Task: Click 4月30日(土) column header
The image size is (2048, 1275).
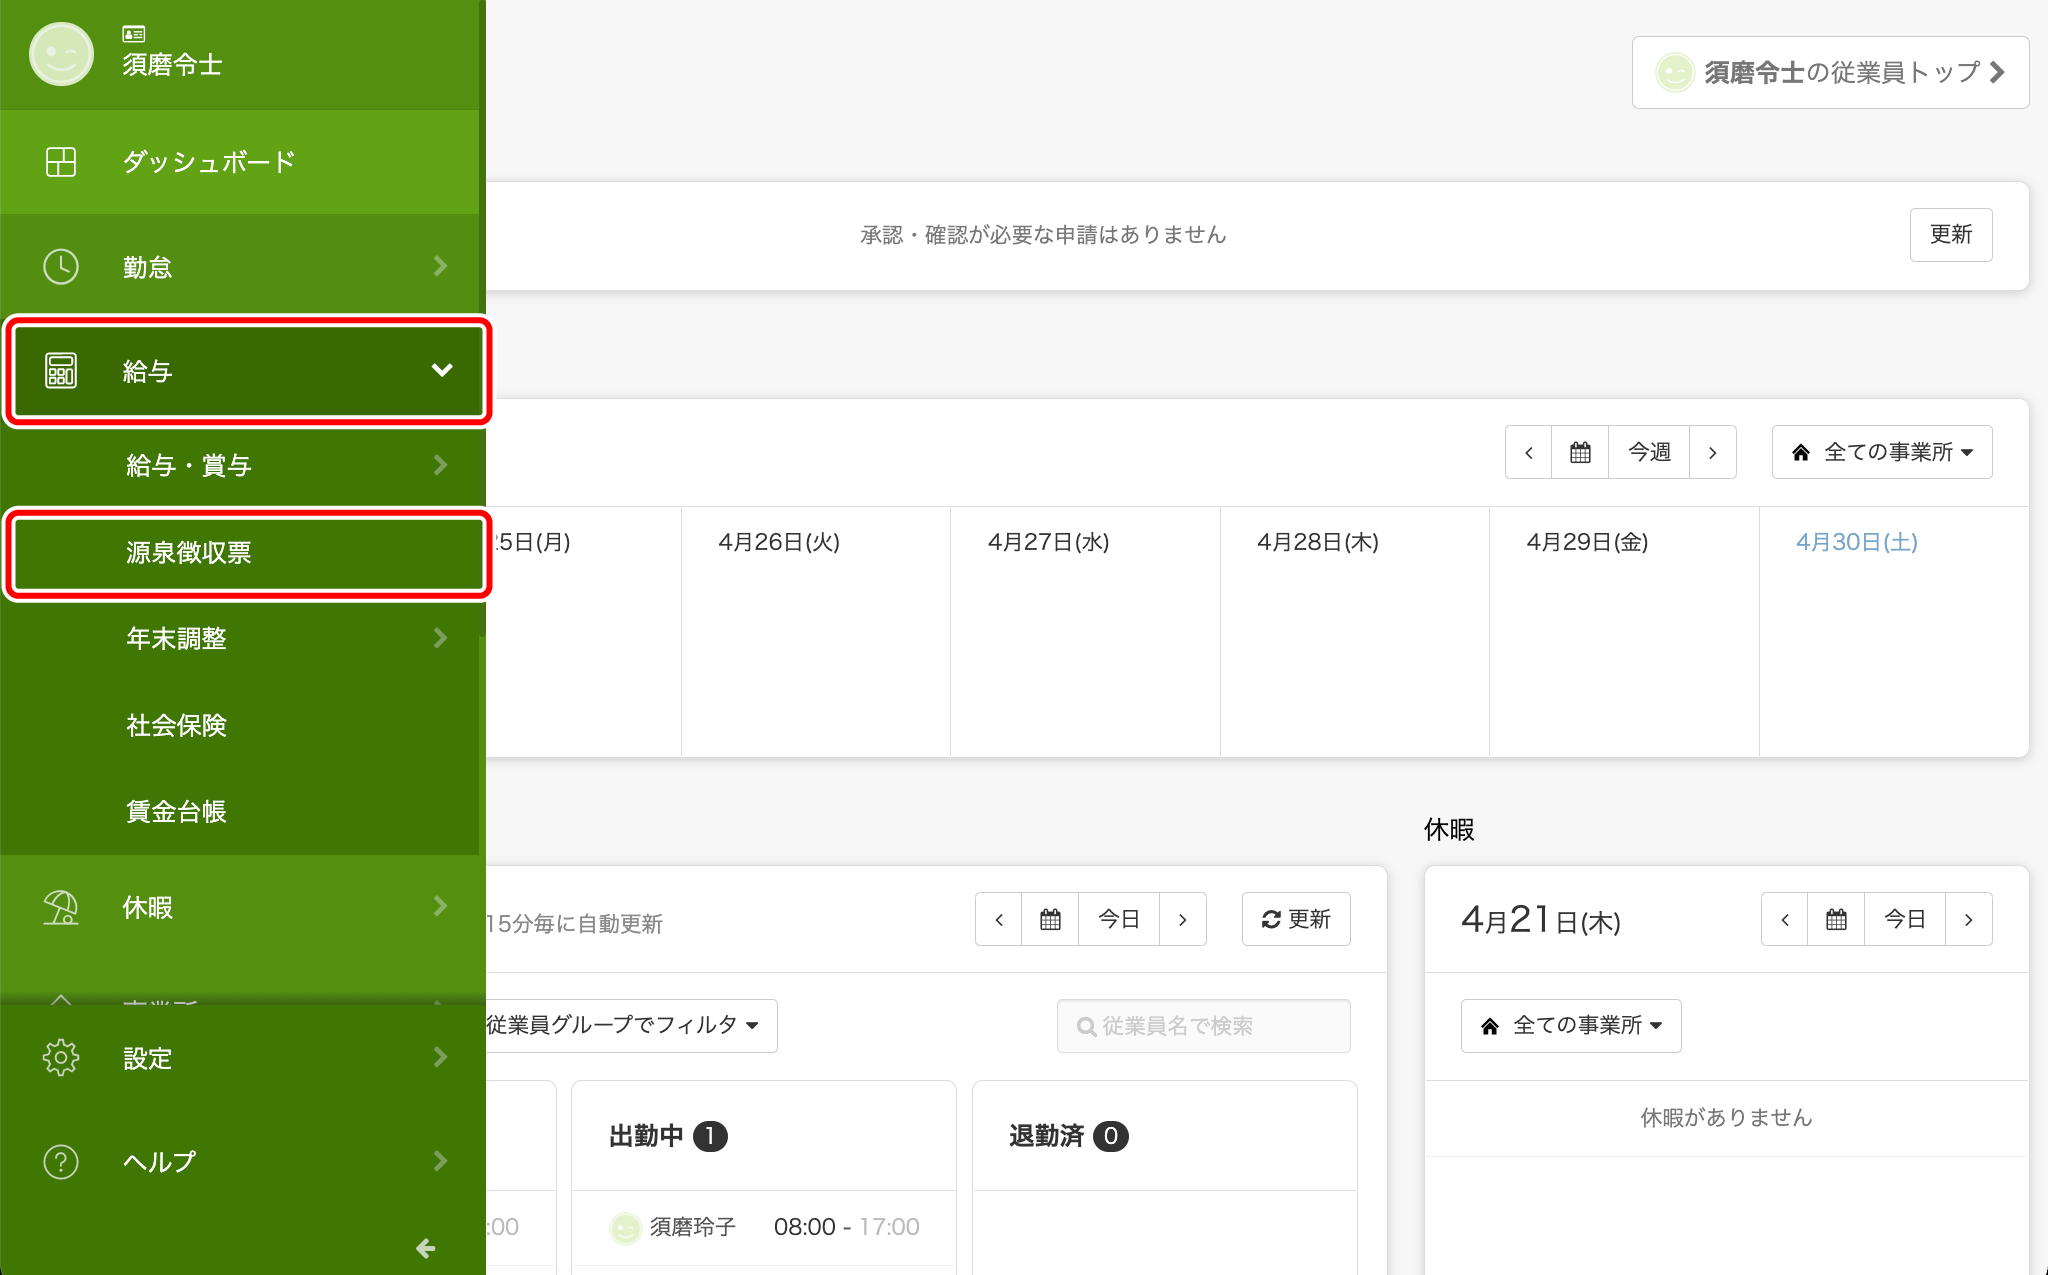Action: pos(1857,542)
